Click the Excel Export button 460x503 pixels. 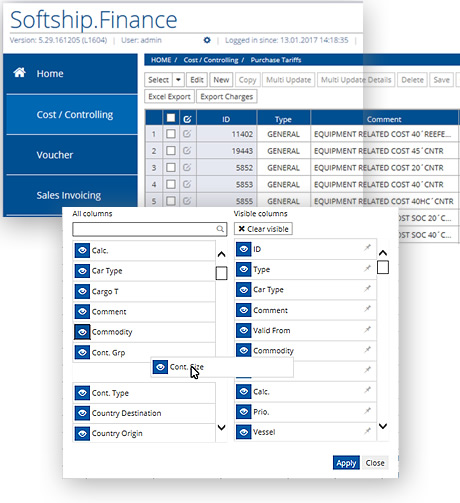click(169, 96)
